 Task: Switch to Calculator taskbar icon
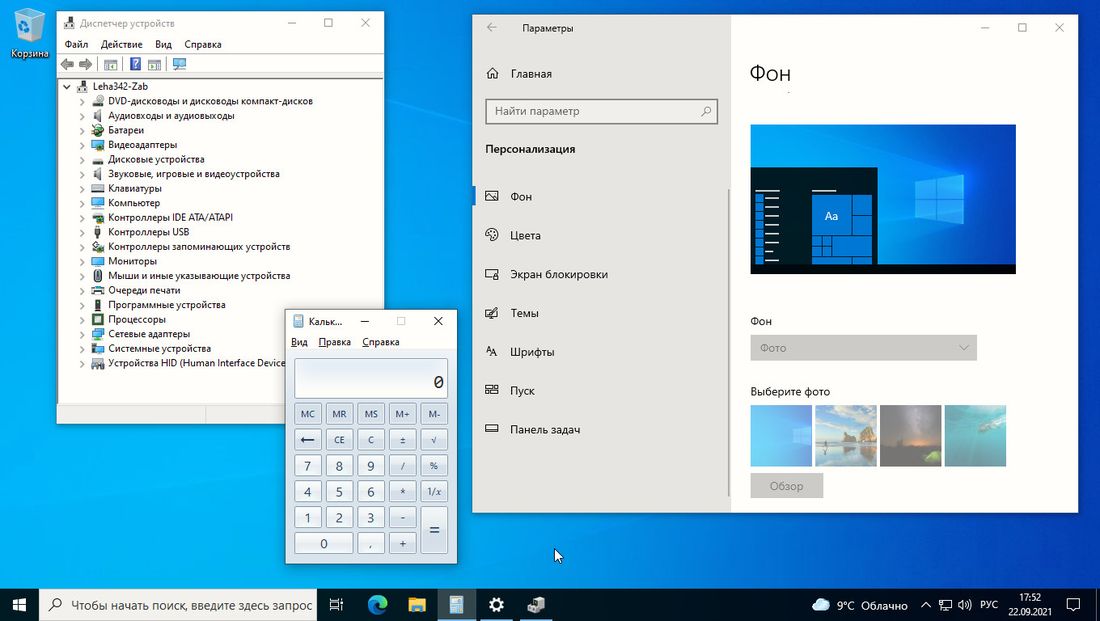(457, 605)
